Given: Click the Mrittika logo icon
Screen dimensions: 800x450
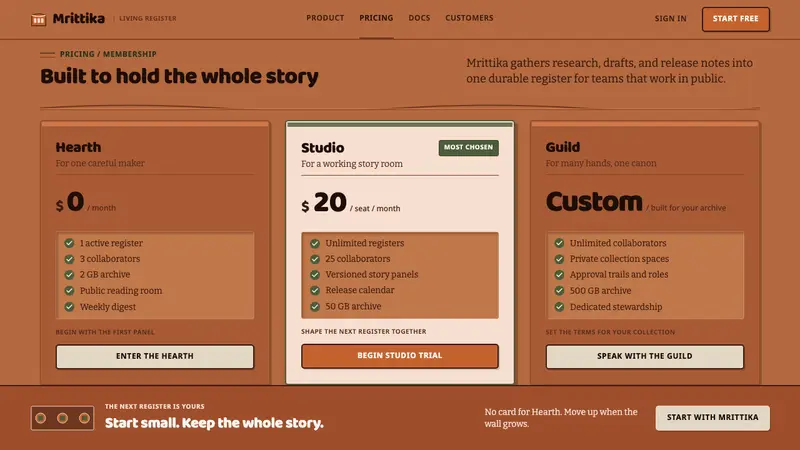Looking at the screenshot, I should 38,19.
